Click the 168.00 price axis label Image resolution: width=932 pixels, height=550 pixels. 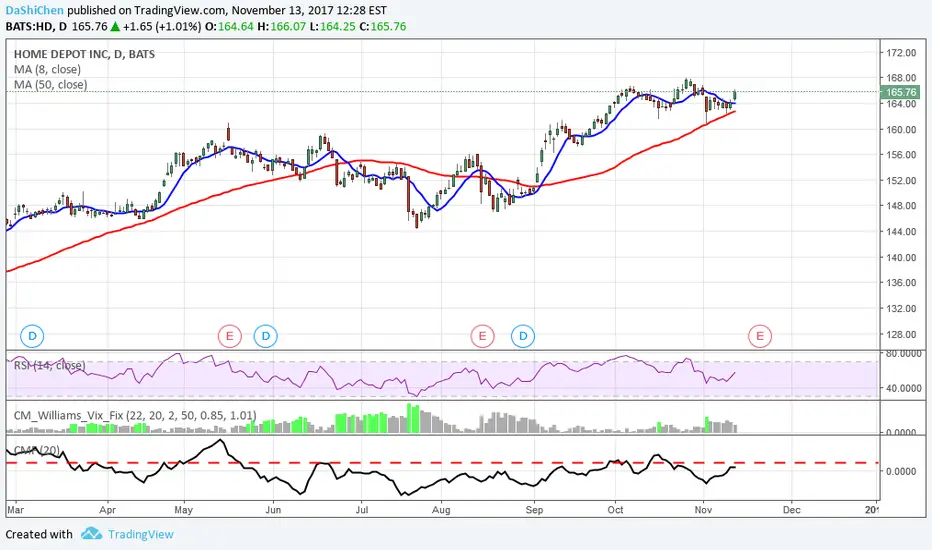pyautogui.click(x=901, y=78)
